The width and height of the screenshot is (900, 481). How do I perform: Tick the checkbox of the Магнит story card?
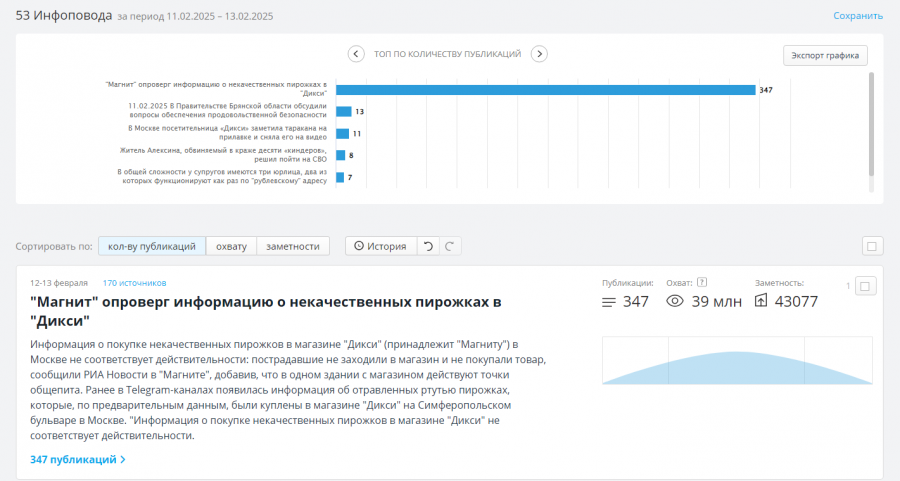point(866,286)
